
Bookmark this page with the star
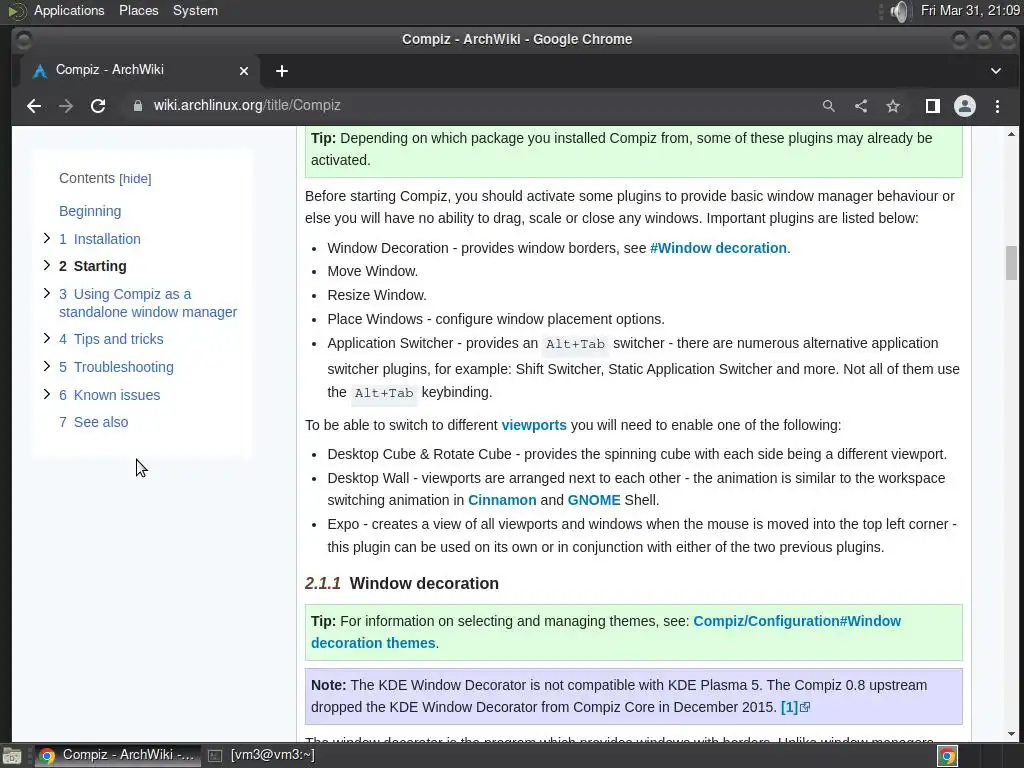(893, 106)
